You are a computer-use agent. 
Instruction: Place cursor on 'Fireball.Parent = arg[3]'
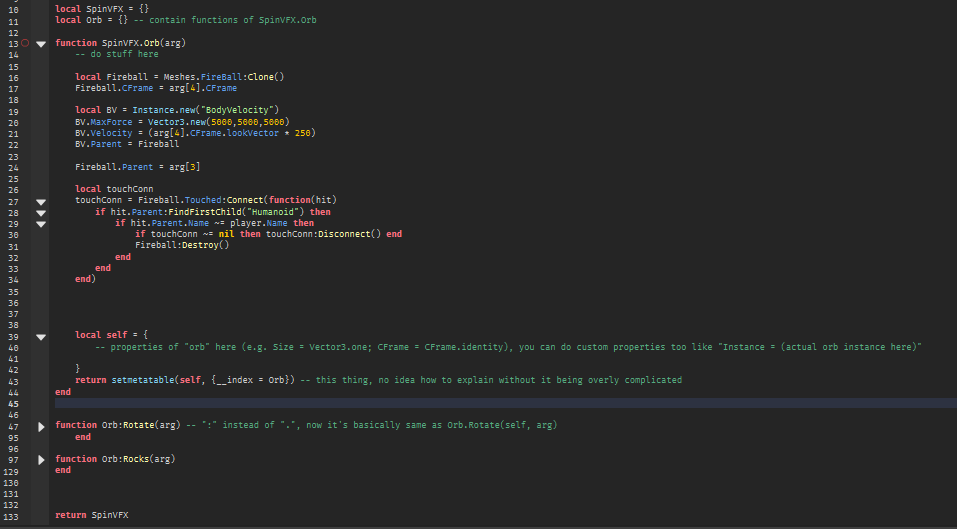[x=137, y=167]
